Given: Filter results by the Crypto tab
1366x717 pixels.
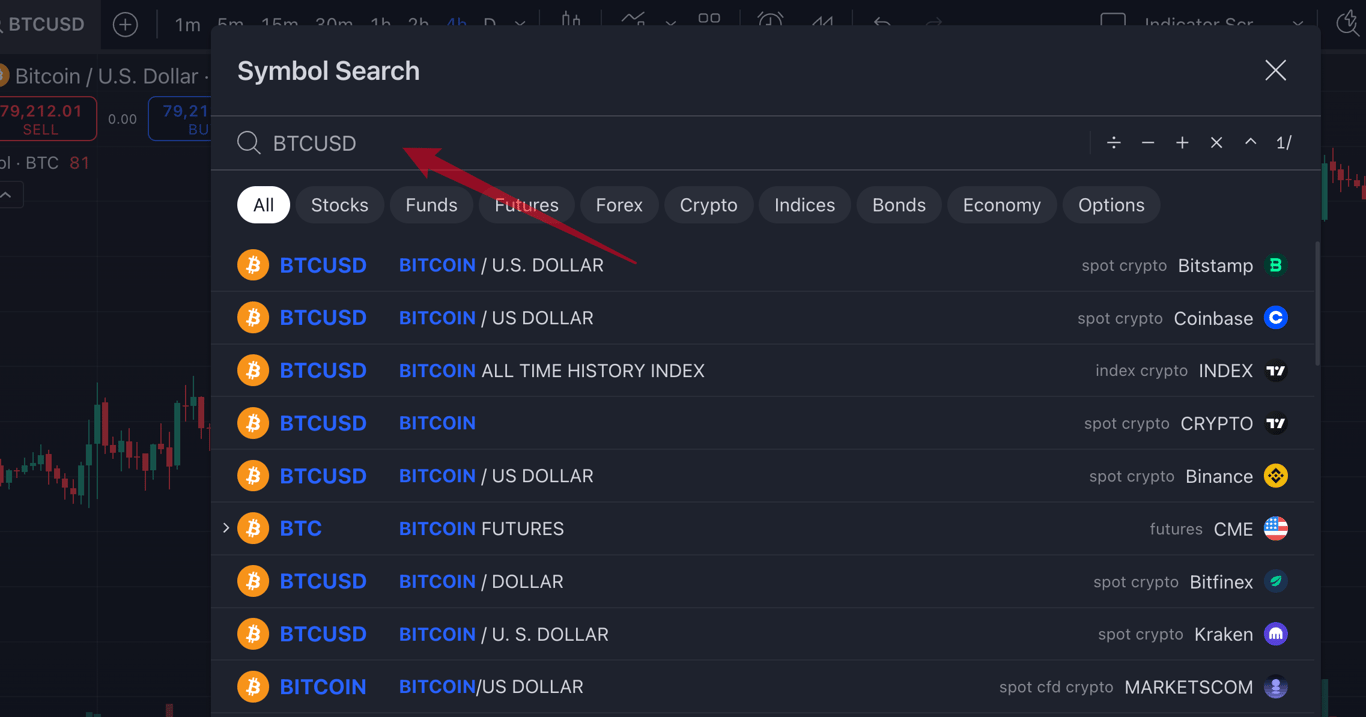Looking at the screenshot, I should [x=708, y=205].
